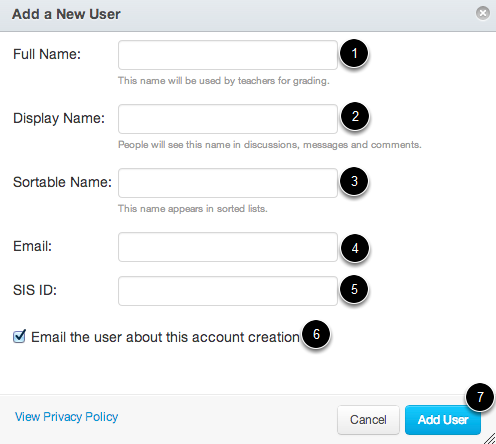This screenshot has width=496, height=444.
Task: Click the number 2 callout marker
Action: (355, 116)
